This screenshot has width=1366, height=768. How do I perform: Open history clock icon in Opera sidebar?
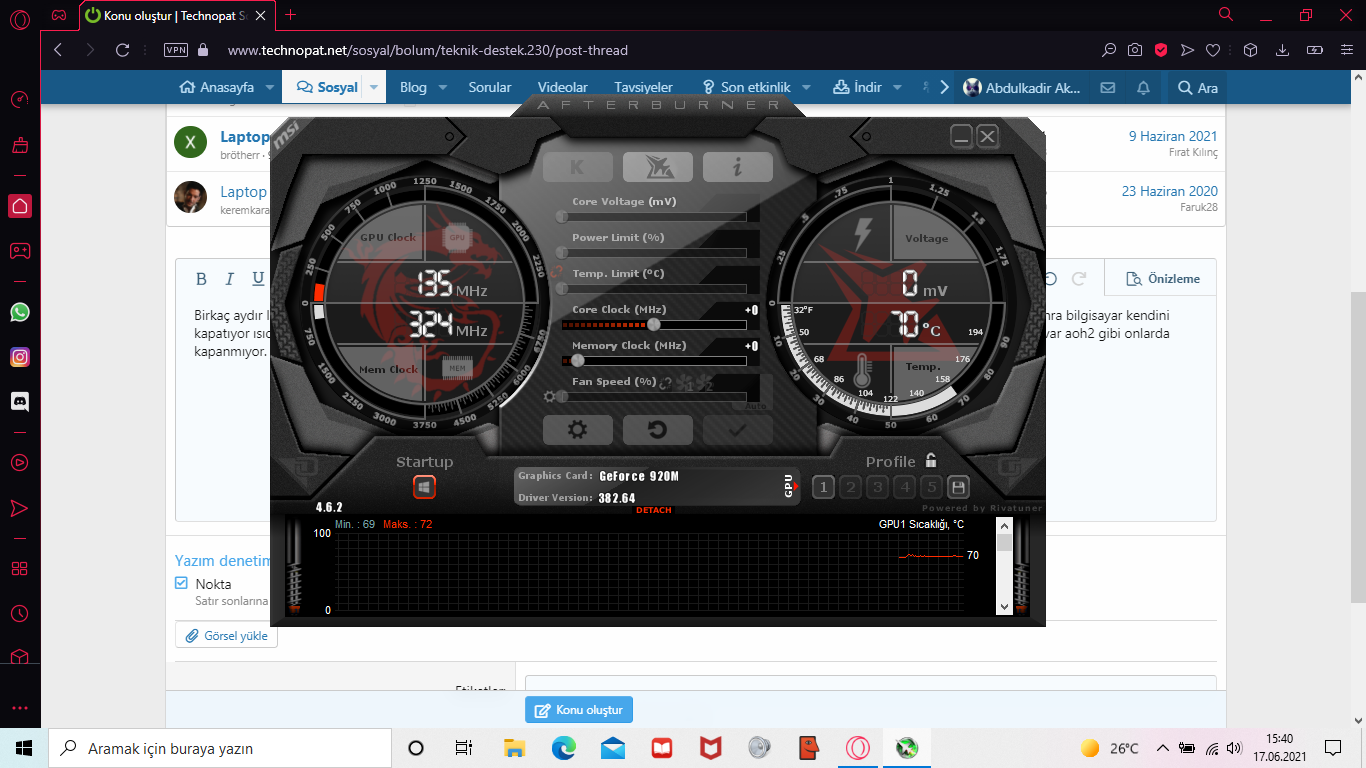pyautogui.click(x=20, y=613)
